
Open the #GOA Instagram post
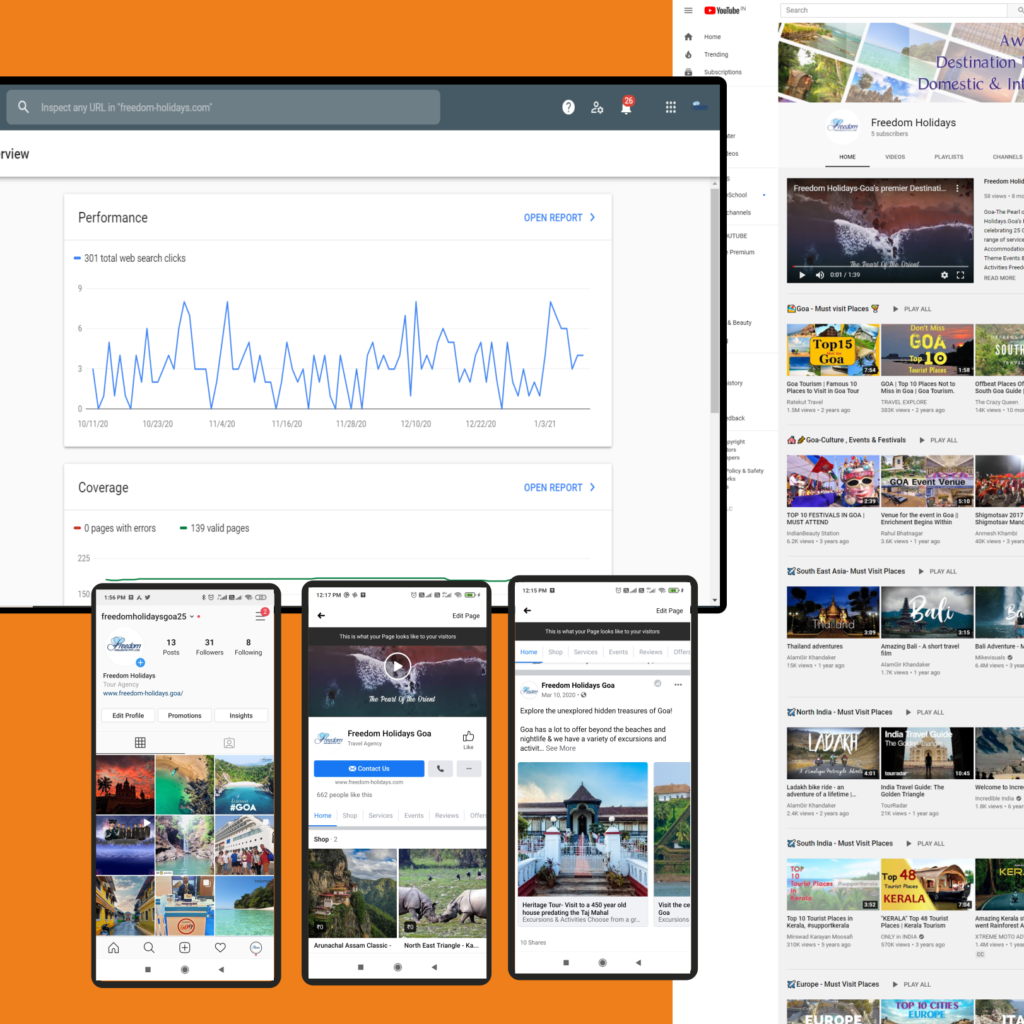tap(244, 784)
